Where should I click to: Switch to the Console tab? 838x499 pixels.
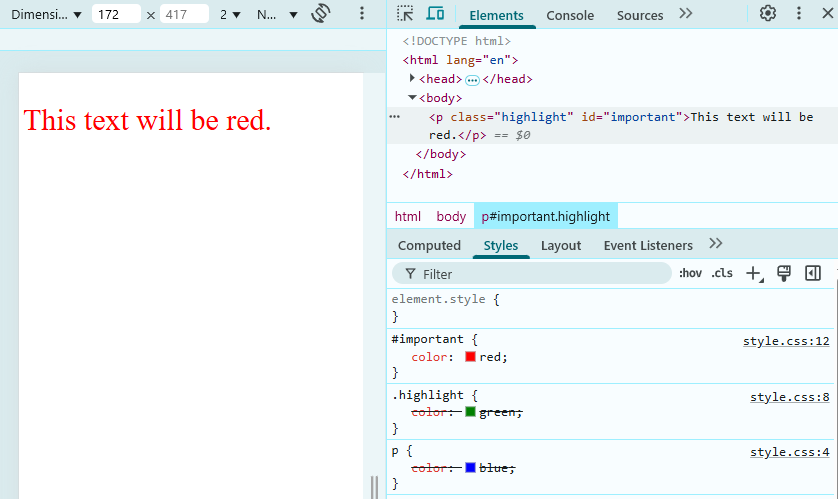point(570,15)
